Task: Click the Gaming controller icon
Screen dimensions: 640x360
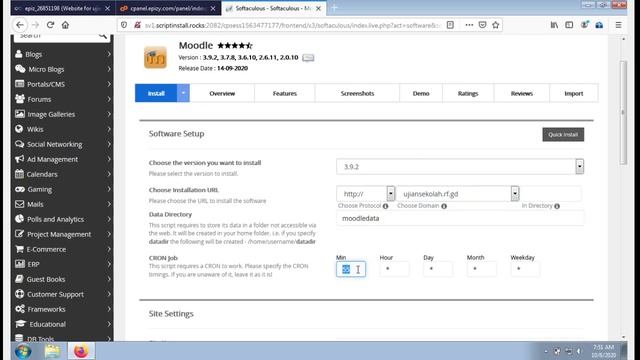Action: (20, 189)
